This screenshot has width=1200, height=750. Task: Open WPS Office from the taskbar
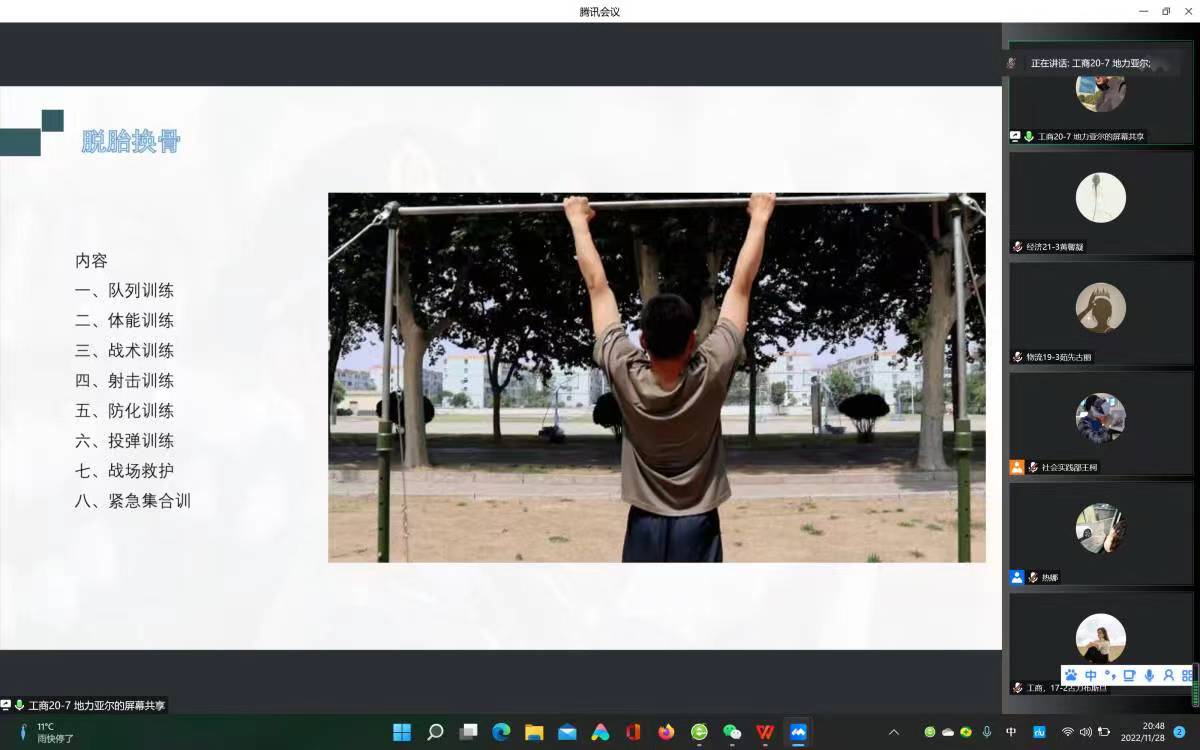[x=765, y=732]
